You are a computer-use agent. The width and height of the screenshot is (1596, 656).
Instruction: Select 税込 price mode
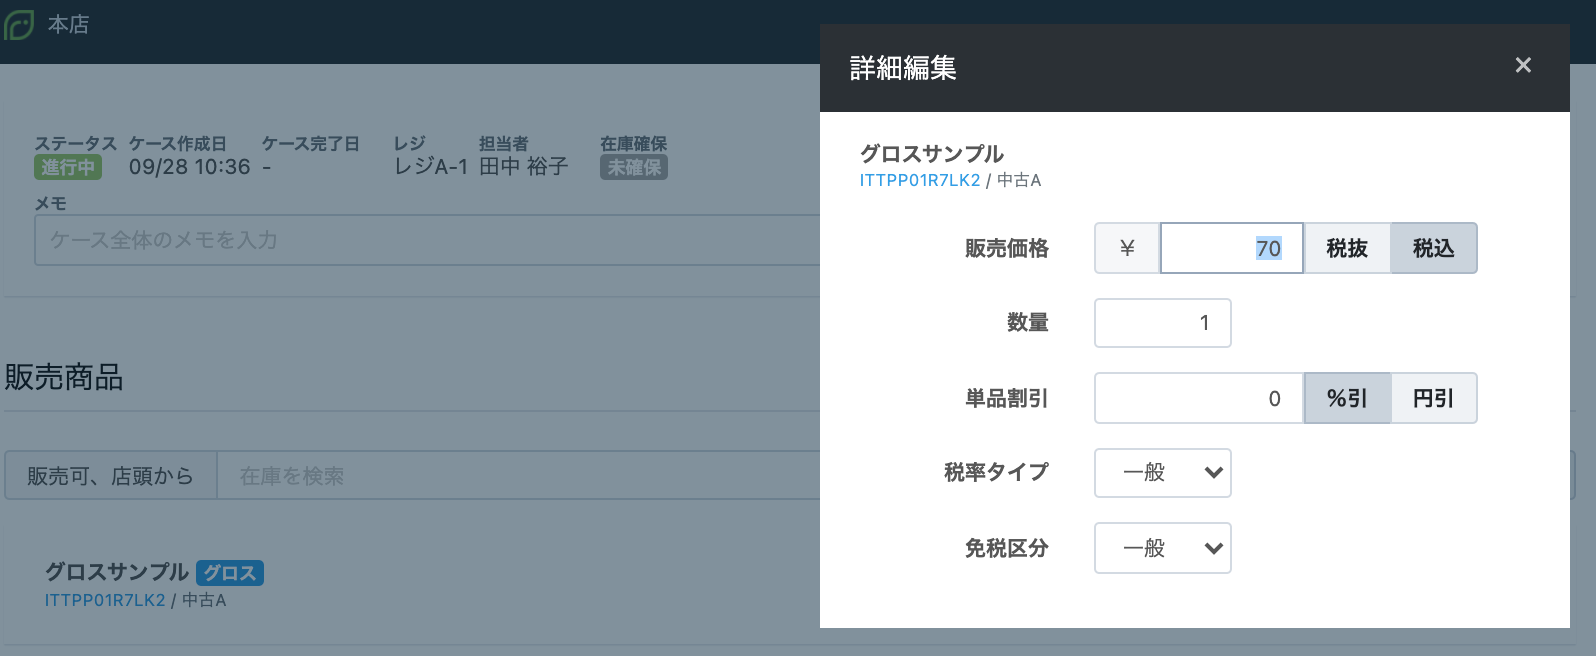(x=1433, y=248)
